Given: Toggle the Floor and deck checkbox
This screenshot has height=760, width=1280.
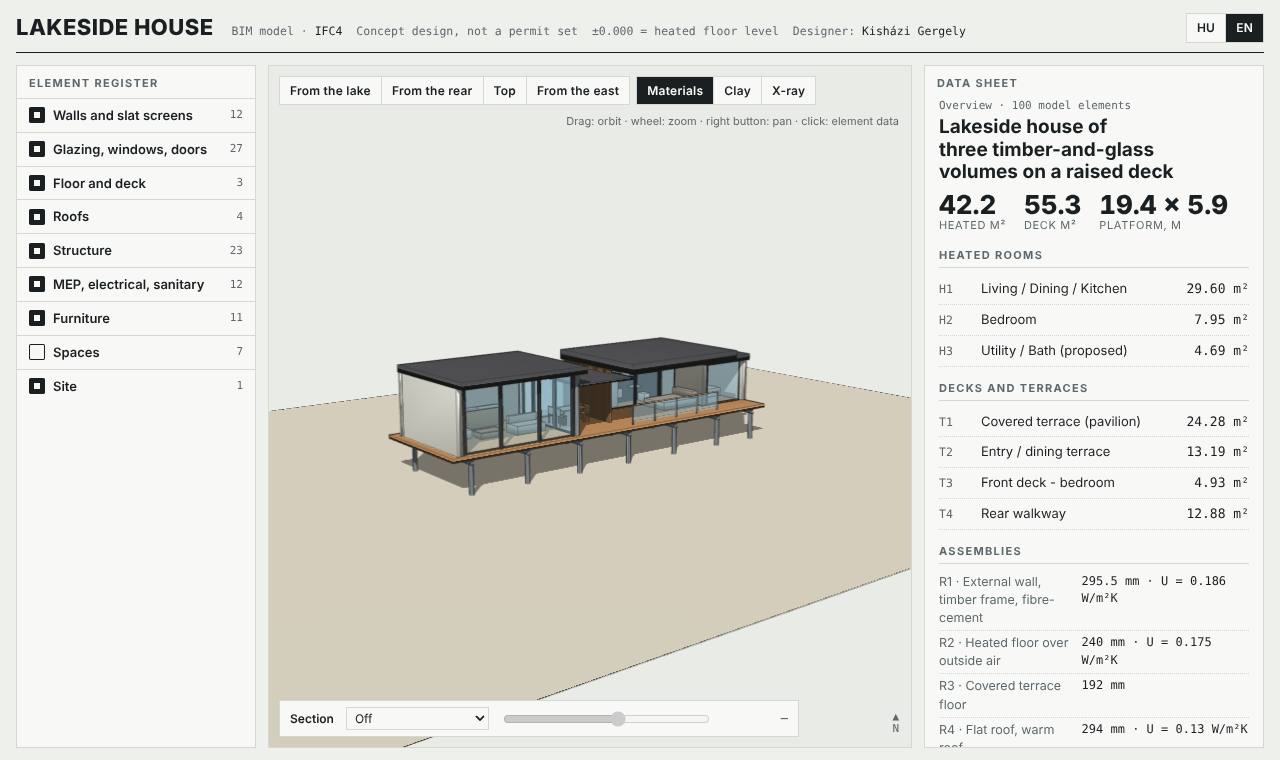Looking at the screenshot, I should [37, 183].
